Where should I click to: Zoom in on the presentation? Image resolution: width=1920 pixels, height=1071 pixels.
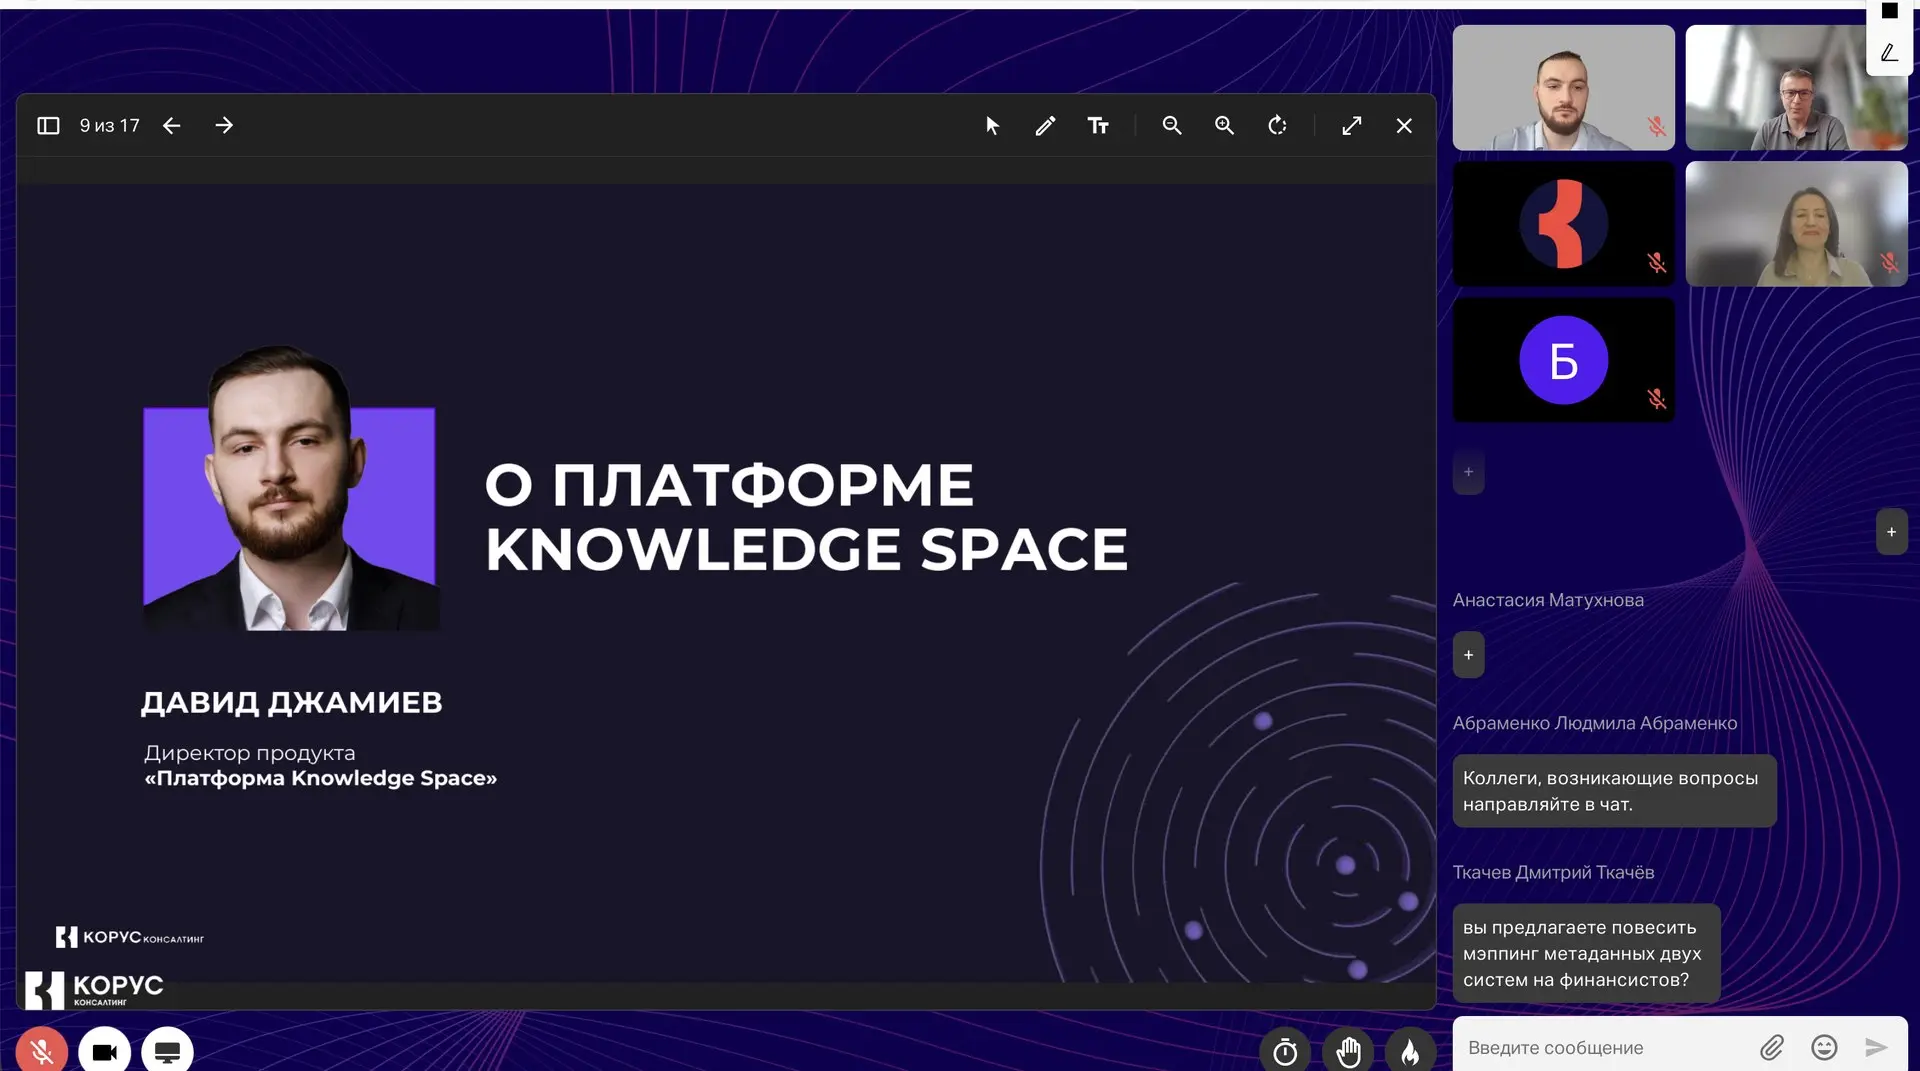(1224, 125)
